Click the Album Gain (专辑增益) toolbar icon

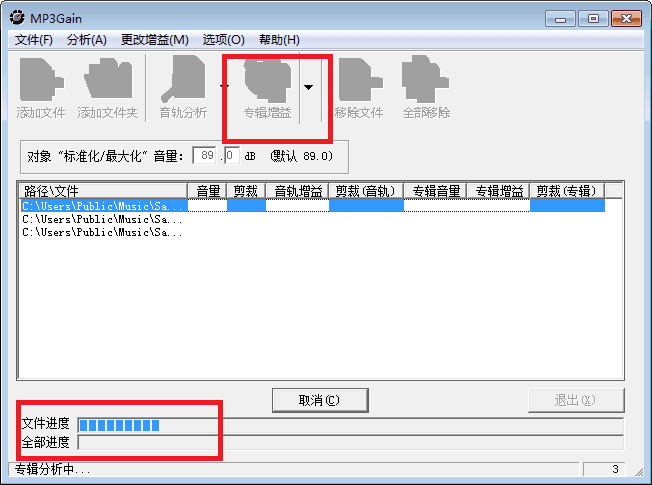pos(267,80)
